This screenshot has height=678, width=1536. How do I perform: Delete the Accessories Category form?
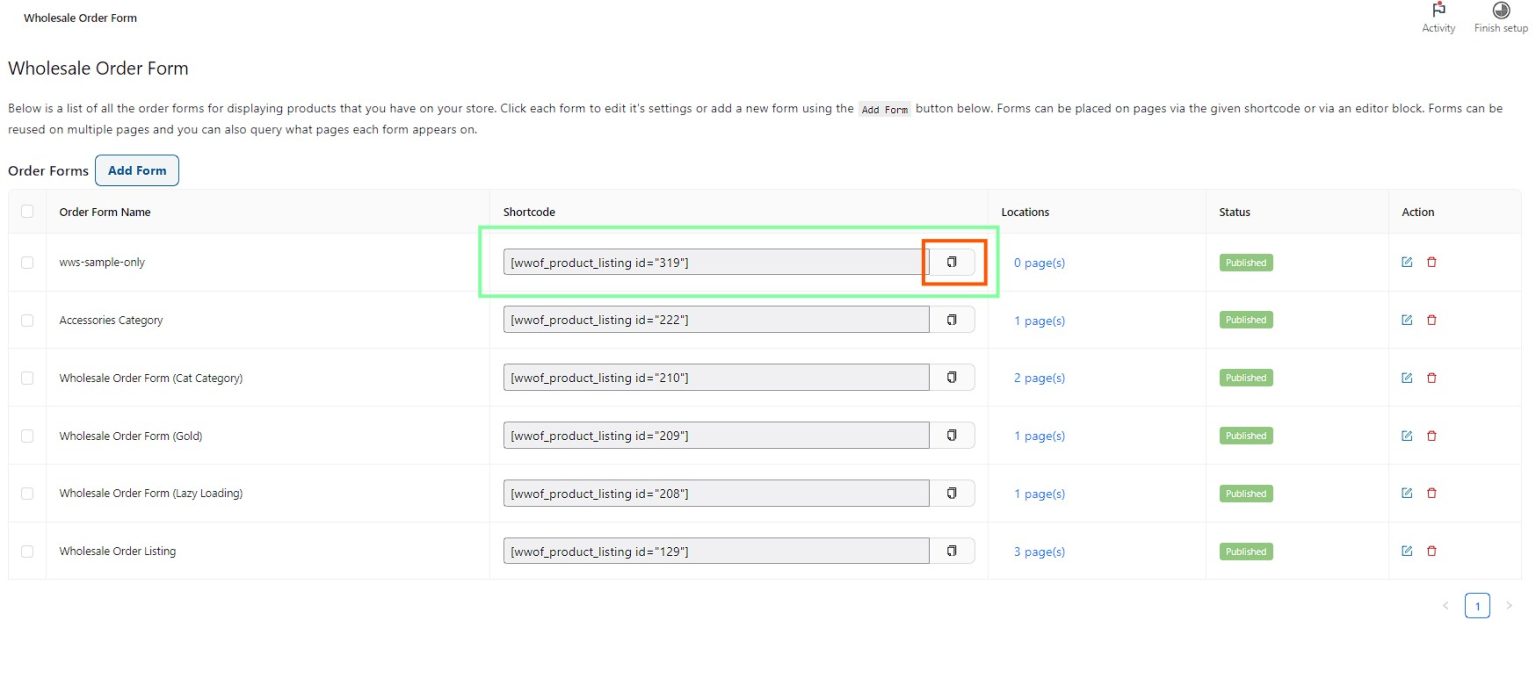1432,319
